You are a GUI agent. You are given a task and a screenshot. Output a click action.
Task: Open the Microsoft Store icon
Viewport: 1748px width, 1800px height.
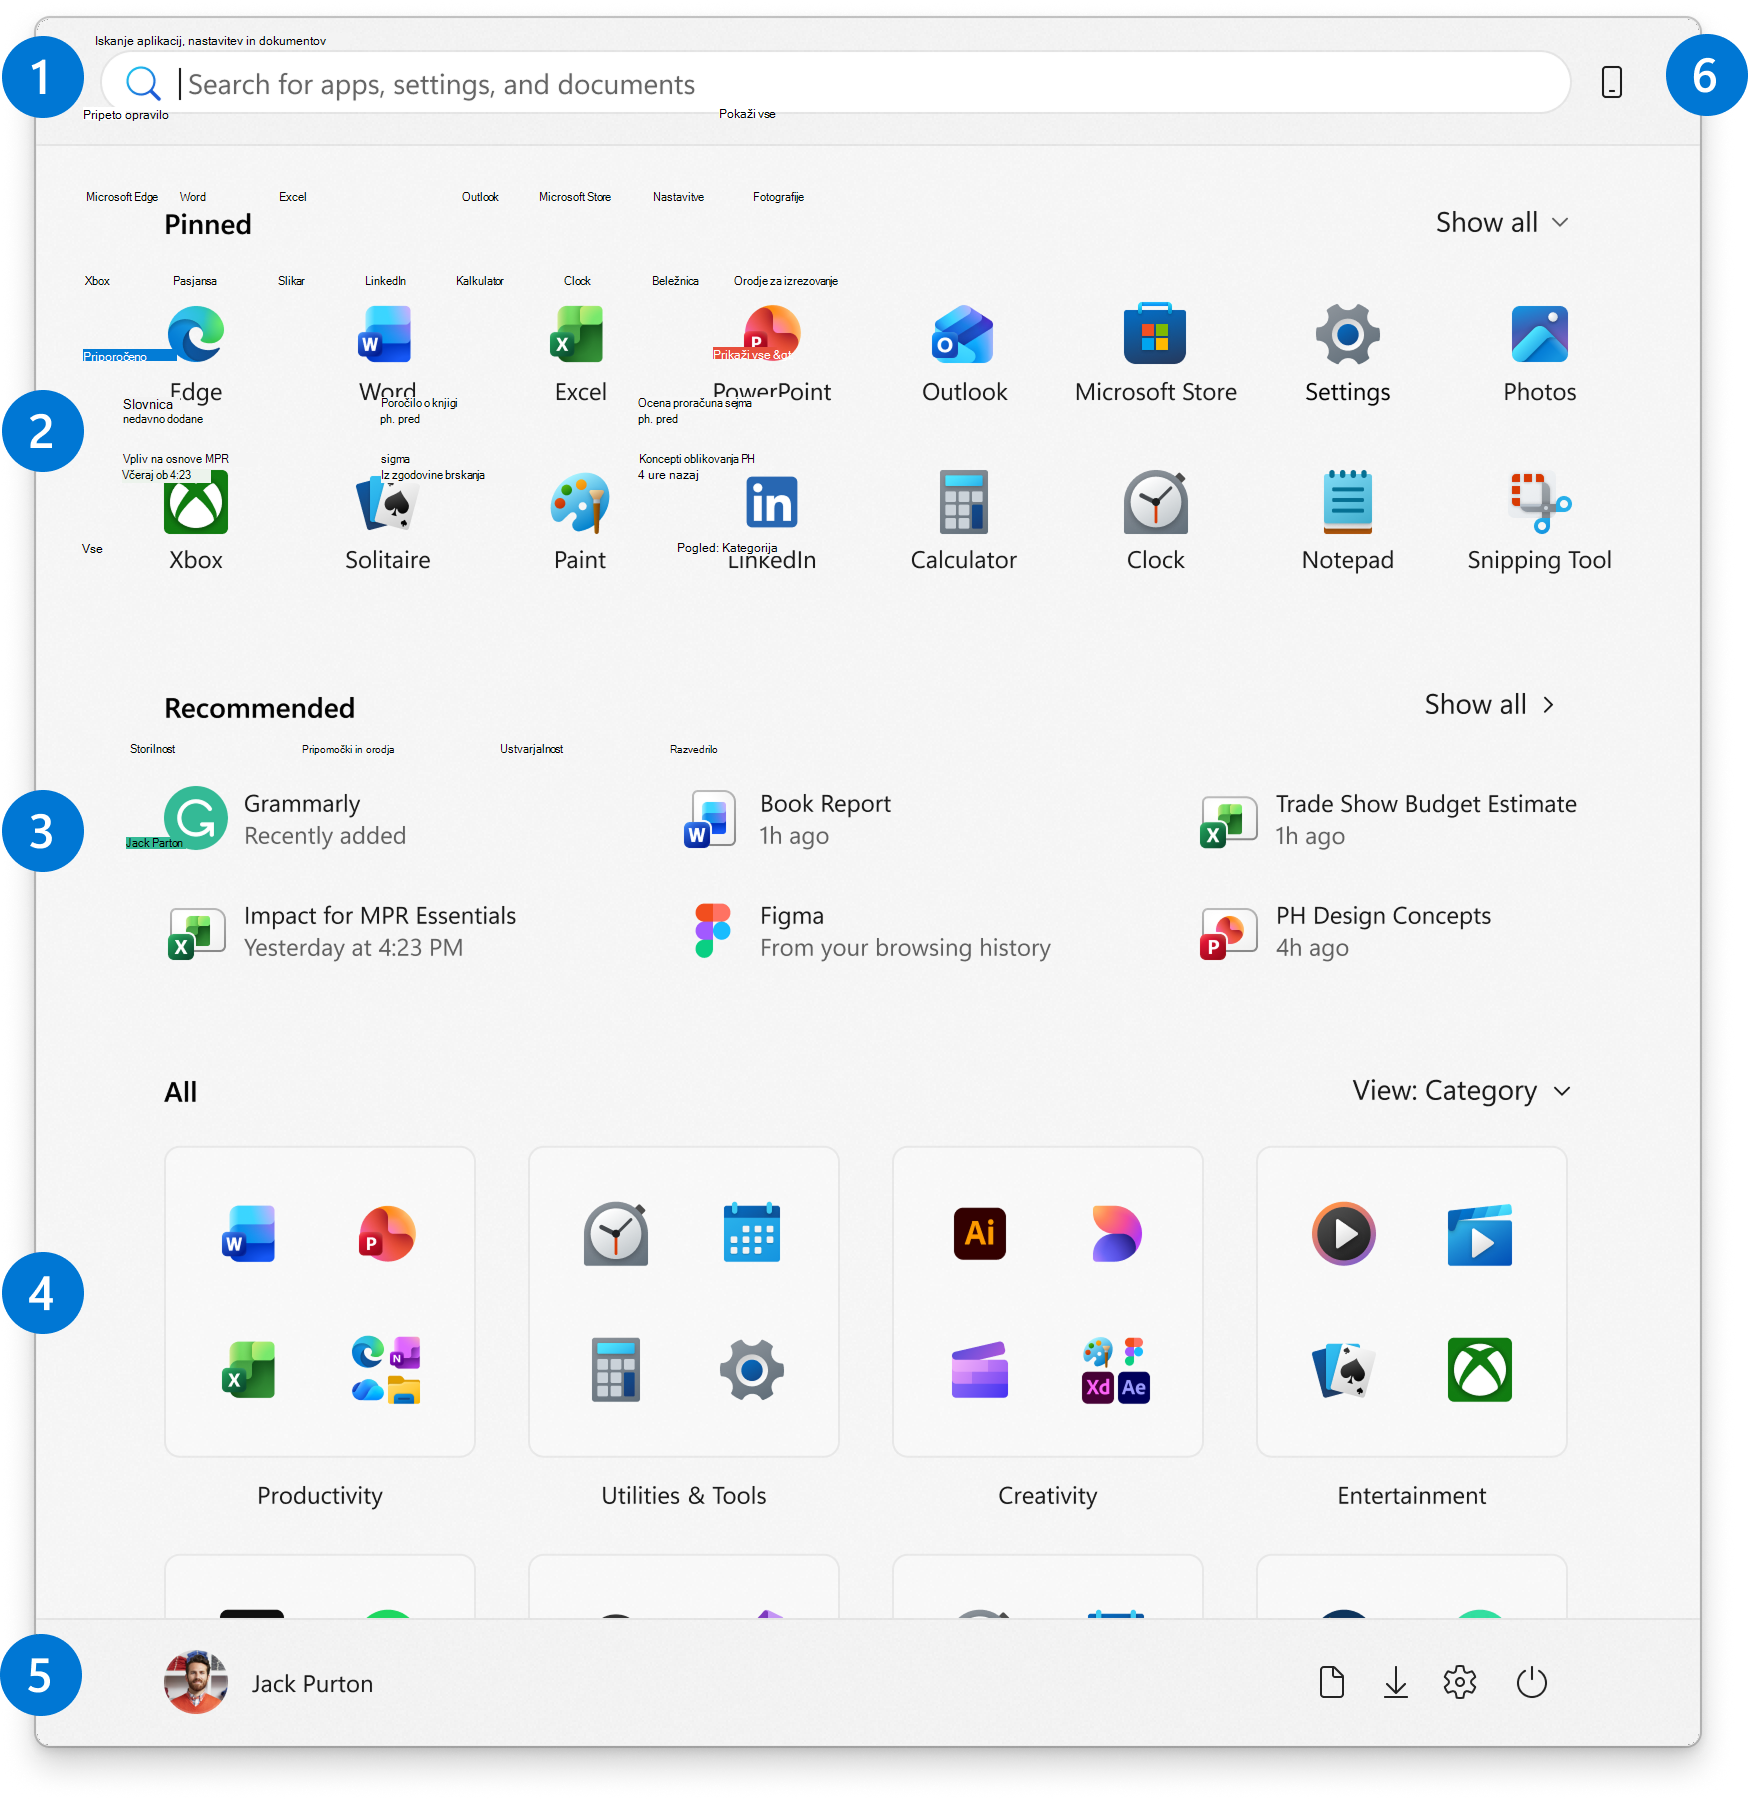[x=1155, y=335]
